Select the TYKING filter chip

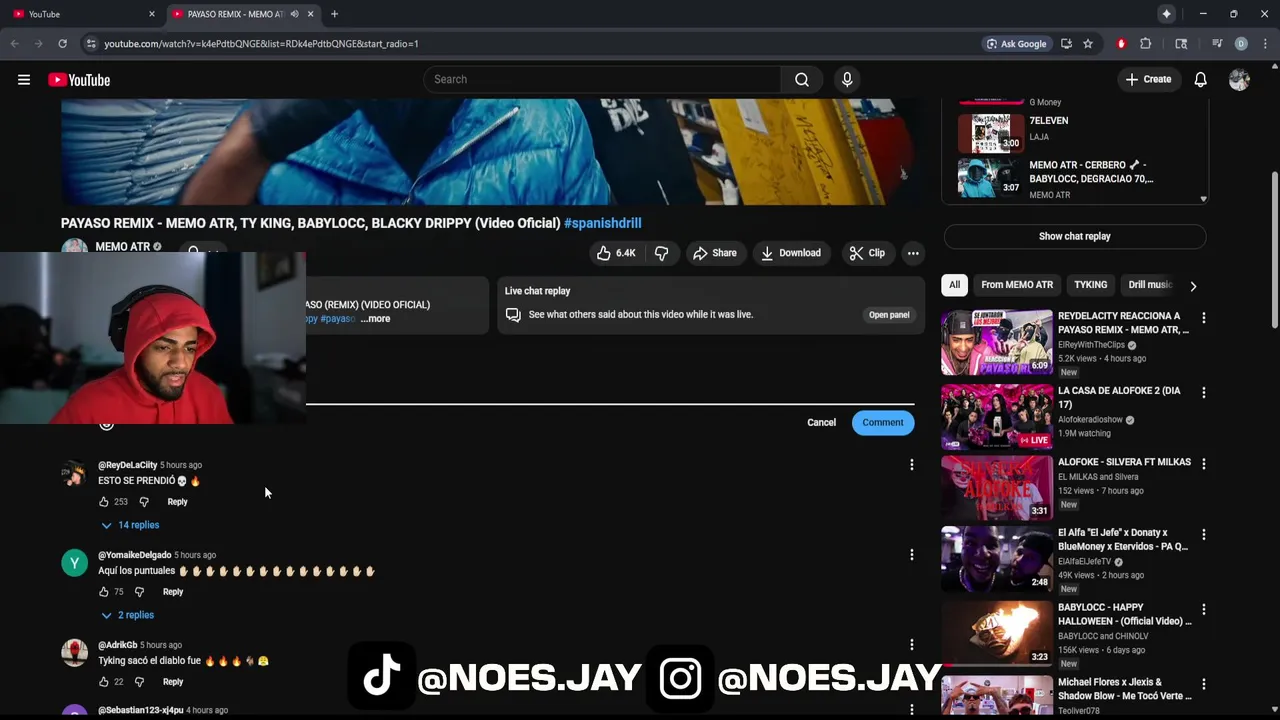click(x=1091, y=285)
